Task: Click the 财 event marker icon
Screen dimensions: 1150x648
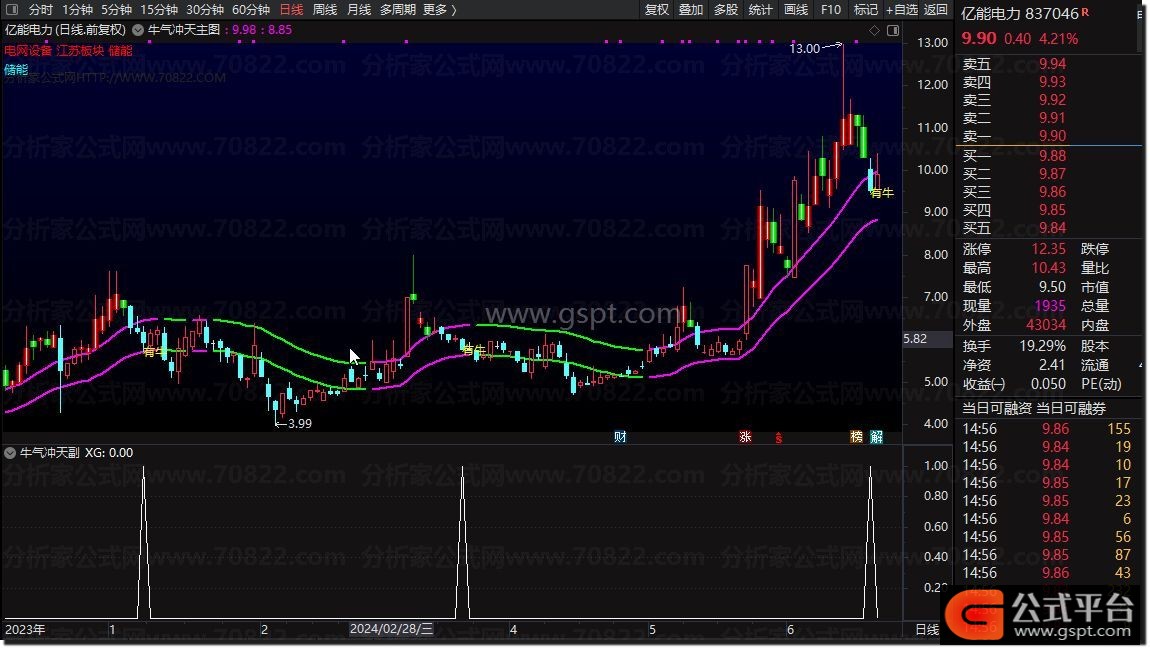Action: tap(620, 437)
